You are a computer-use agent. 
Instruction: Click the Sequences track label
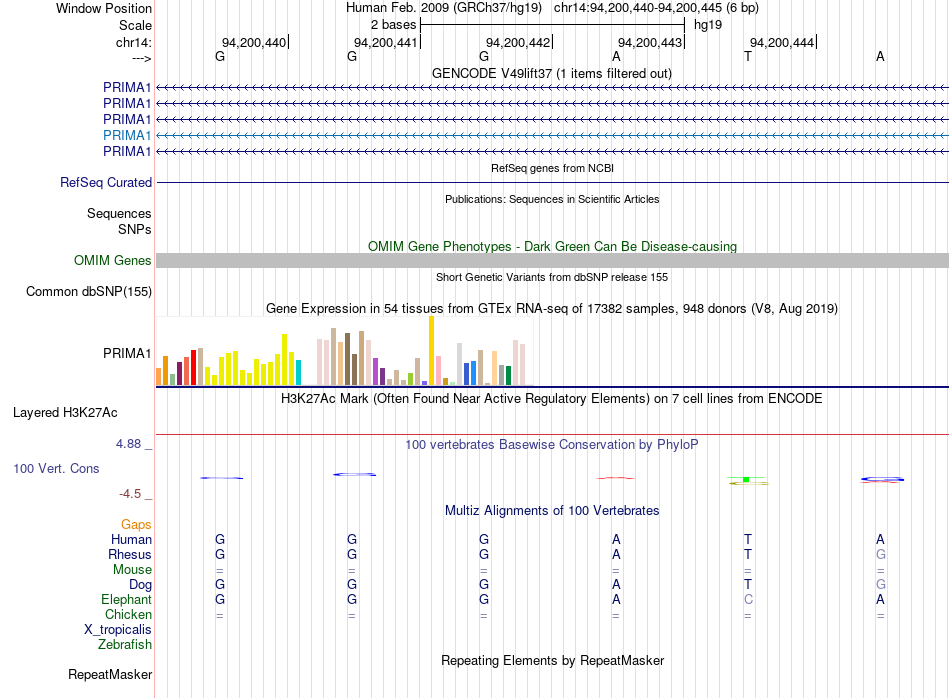(x=119, y=213)
